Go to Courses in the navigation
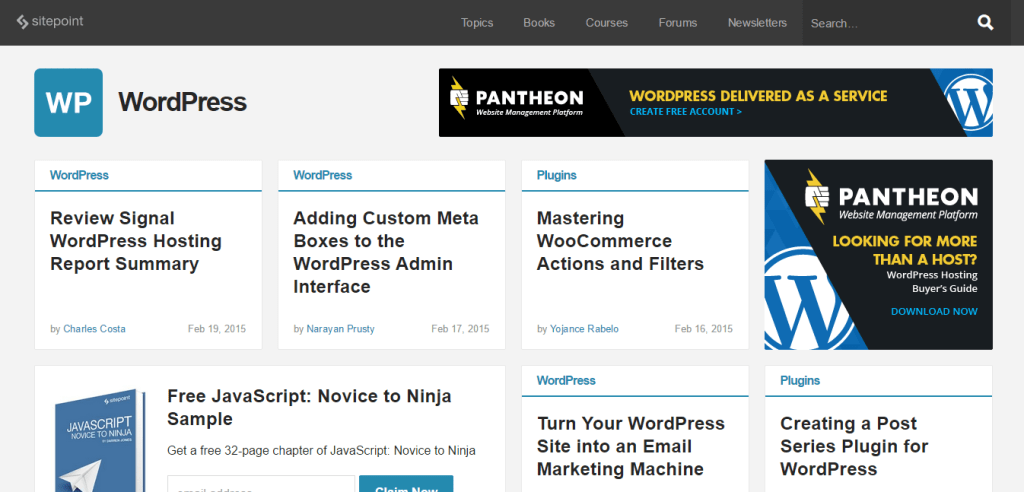 point(607,23)
